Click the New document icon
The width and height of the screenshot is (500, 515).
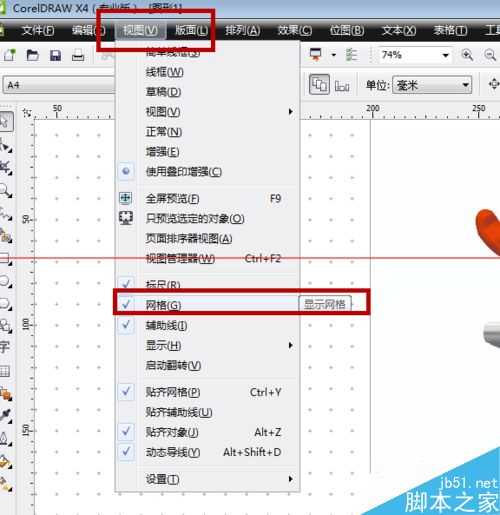10,55
